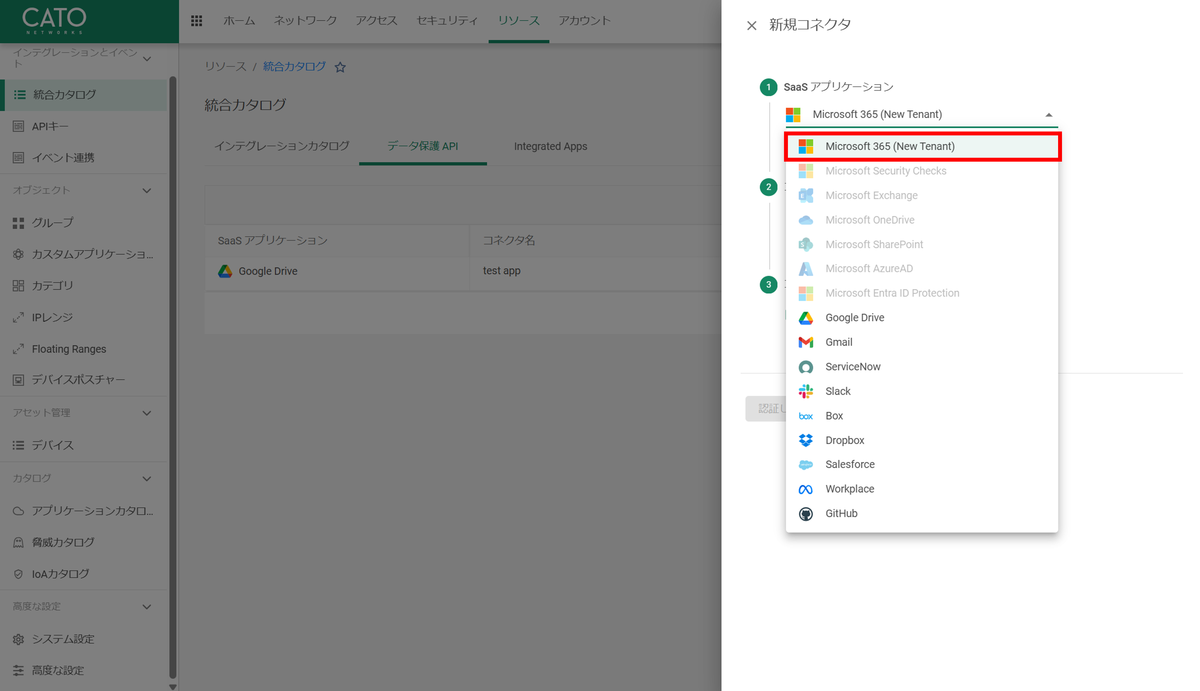Click the システム設定 gear icon
This screenshot has width=1200, height=691.
click(x=19, y=639)
